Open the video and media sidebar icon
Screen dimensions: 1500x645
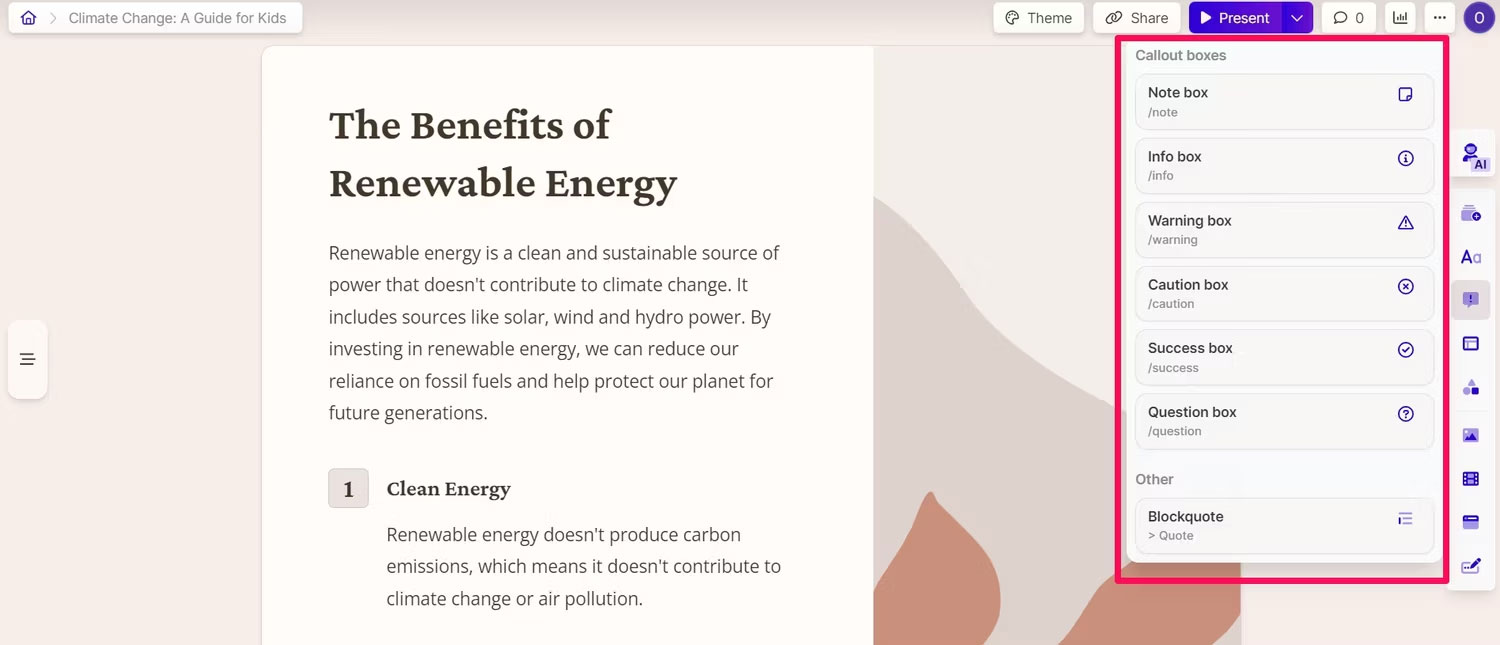(1471, 479)
